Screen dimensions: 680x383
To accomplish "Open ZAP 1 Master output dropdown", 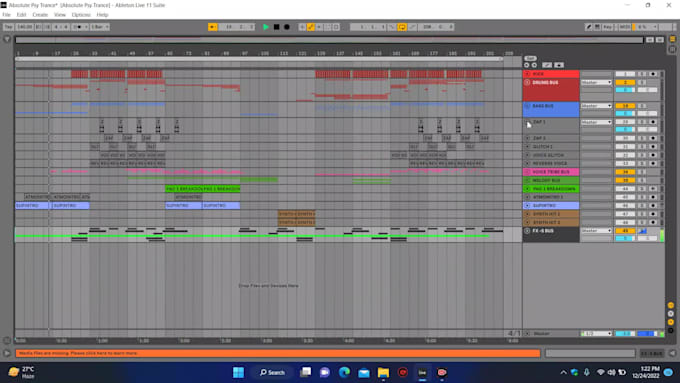I will pyautogui.click(x=596, y=122).
